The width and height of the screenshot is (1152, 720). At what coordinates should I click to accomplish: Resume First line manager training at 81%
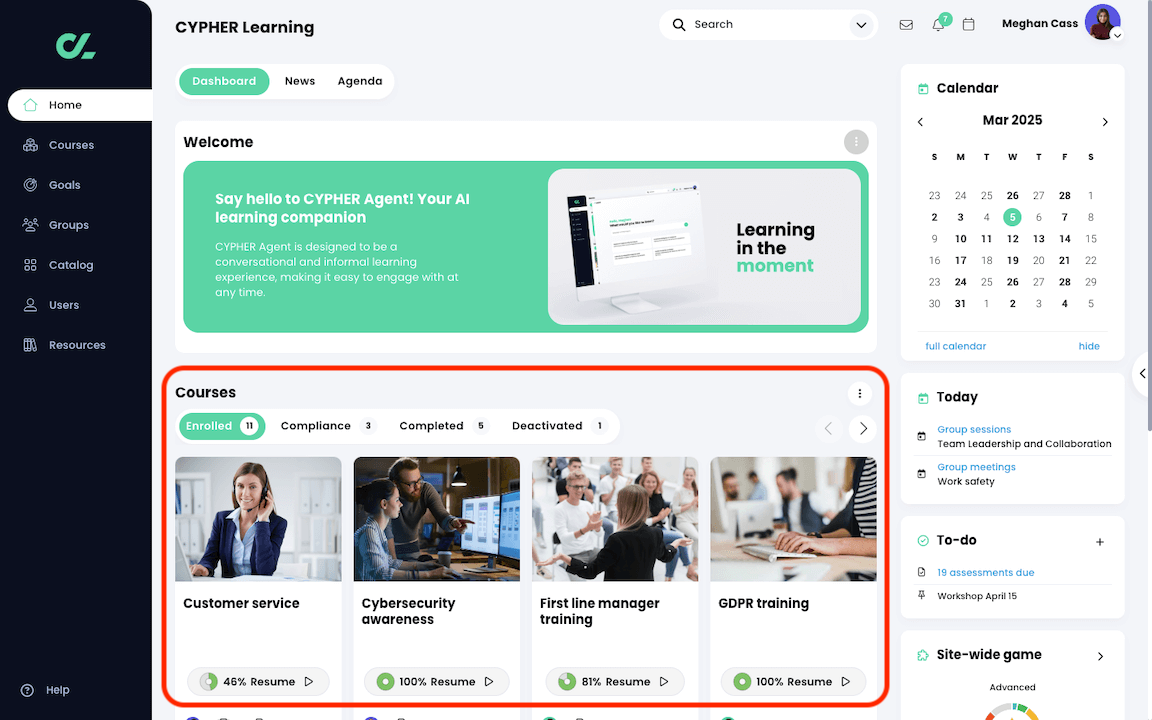[615, 682]
